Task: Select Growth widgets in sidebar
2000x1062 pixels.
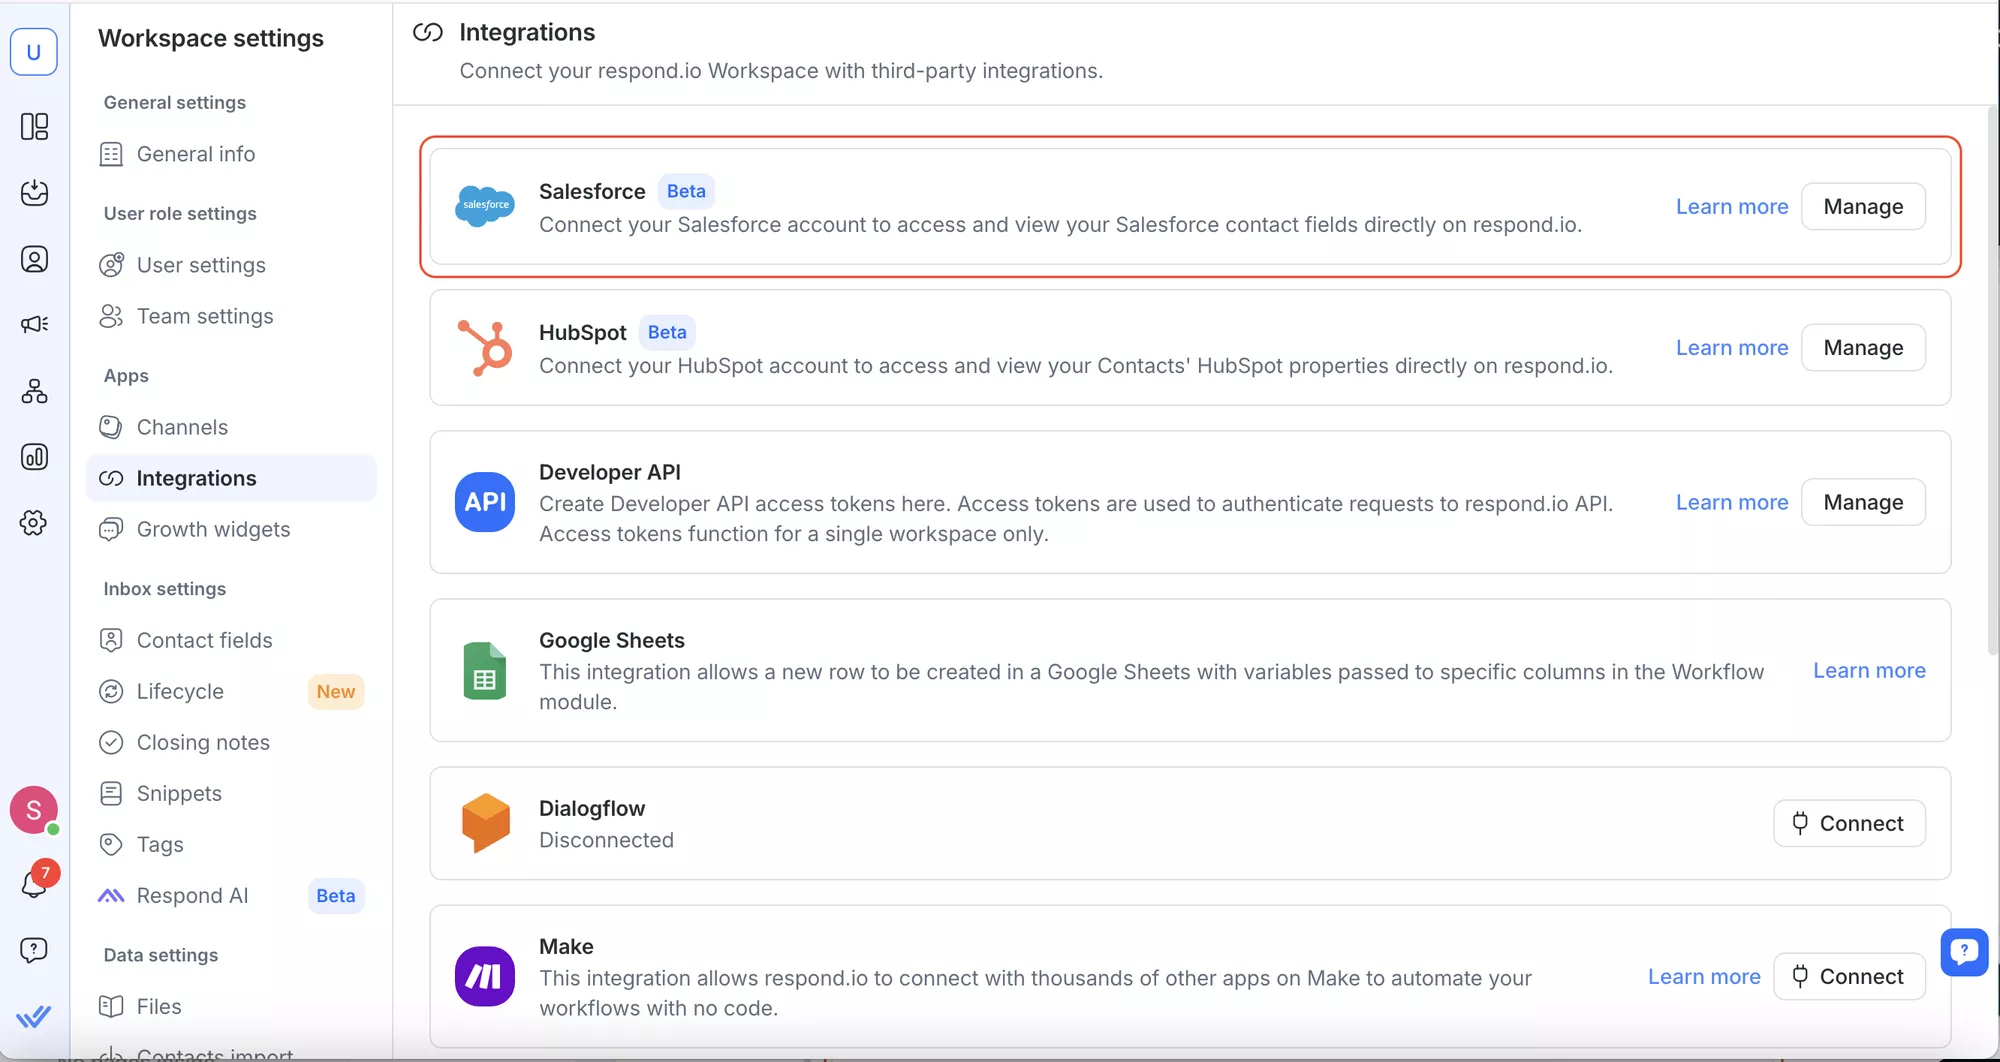Action: point(213,529)
